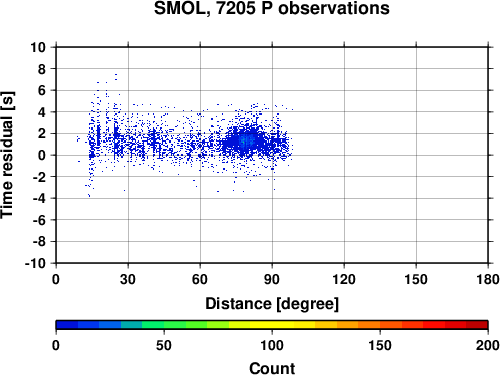Click the 'Count' colorbar label
500x375 pixels.
point(272,368)
